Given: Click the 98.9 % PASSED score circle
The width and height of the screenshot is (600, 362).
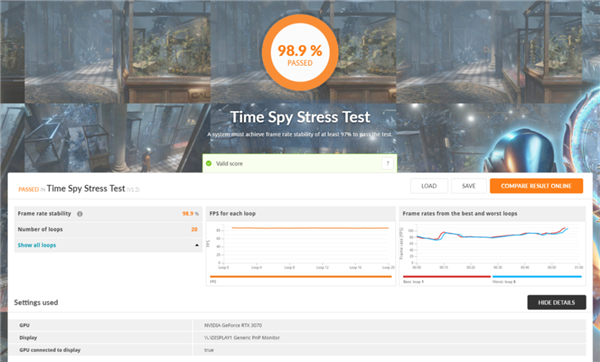Looking at the screenshot, I should click(300, 52).
